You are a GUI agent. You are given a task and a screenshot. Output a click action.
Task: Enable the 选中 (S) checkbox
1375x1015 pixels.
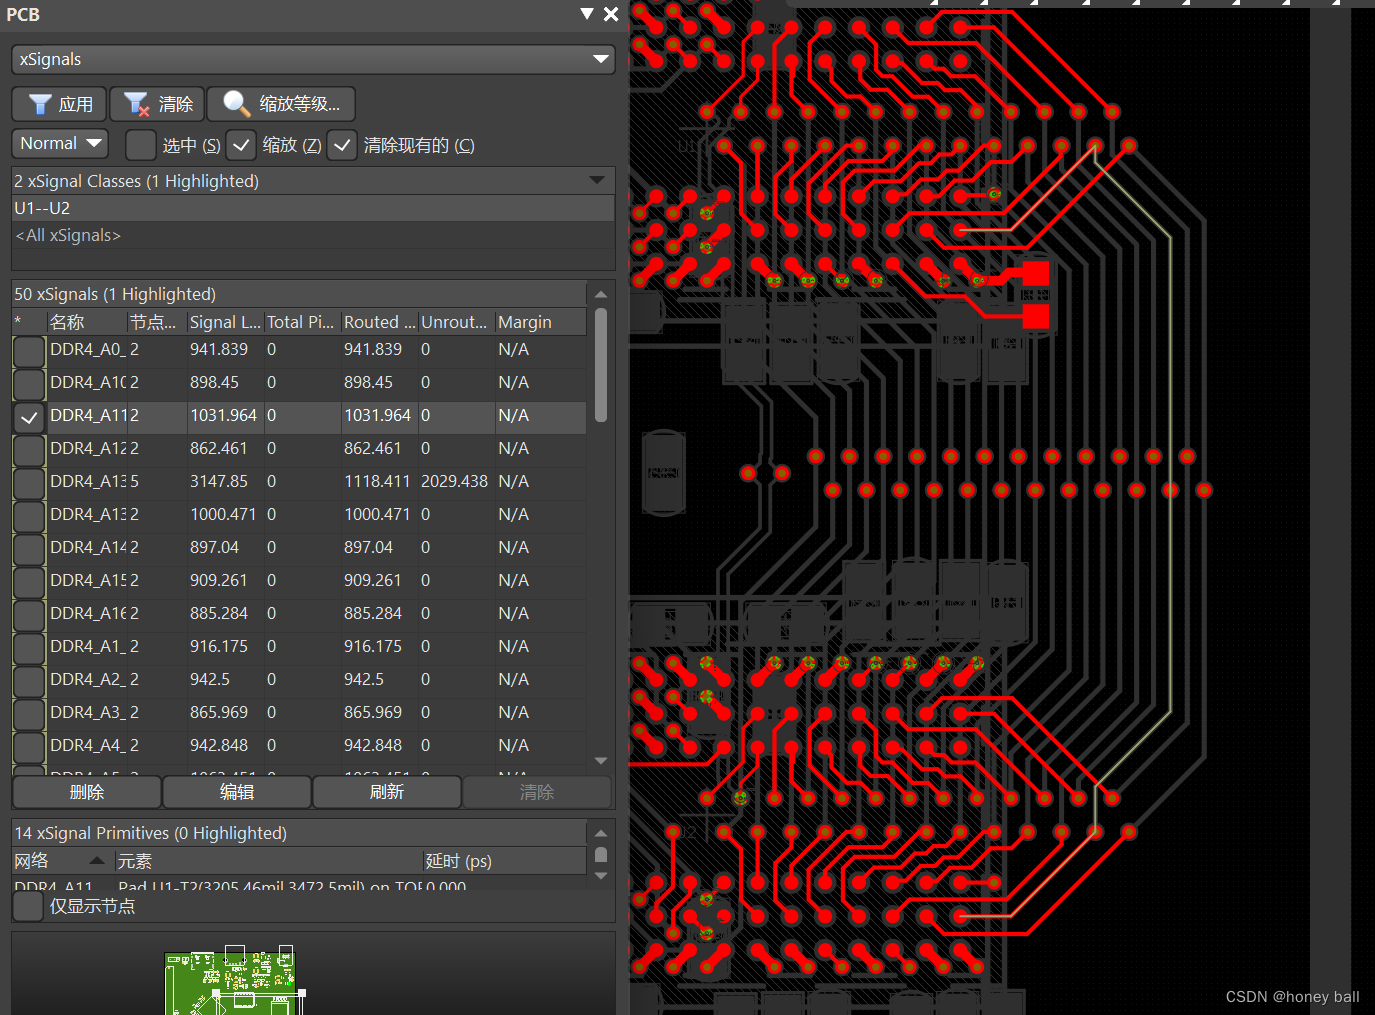click(x=140, y=145)
